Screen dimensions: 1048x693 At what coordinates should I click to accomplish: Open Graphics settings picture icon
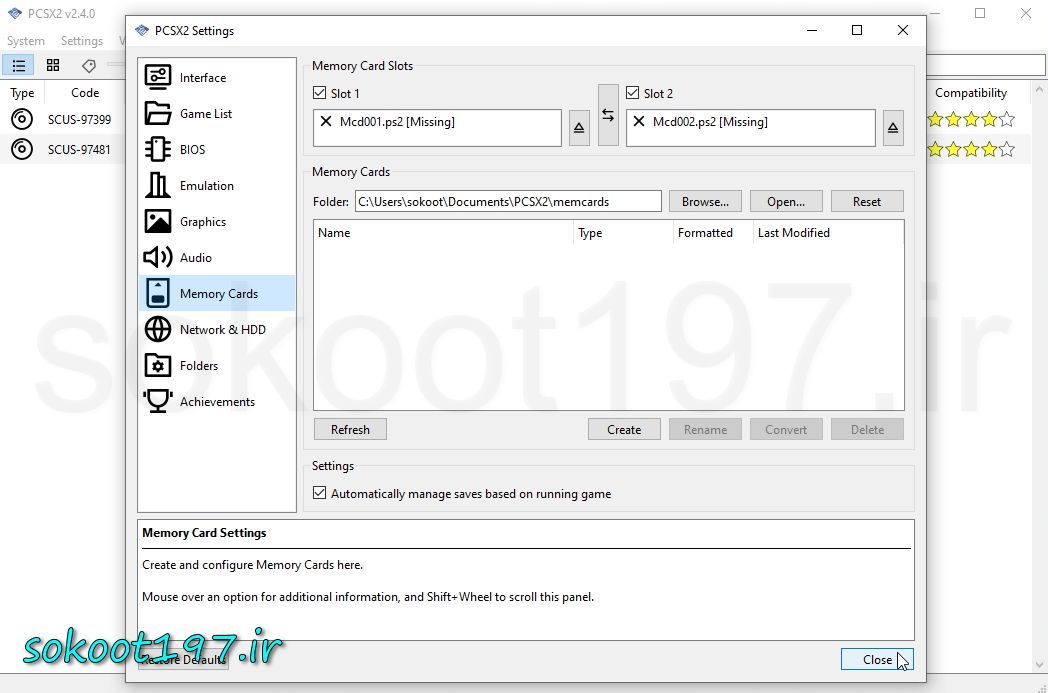click(158, 221)
